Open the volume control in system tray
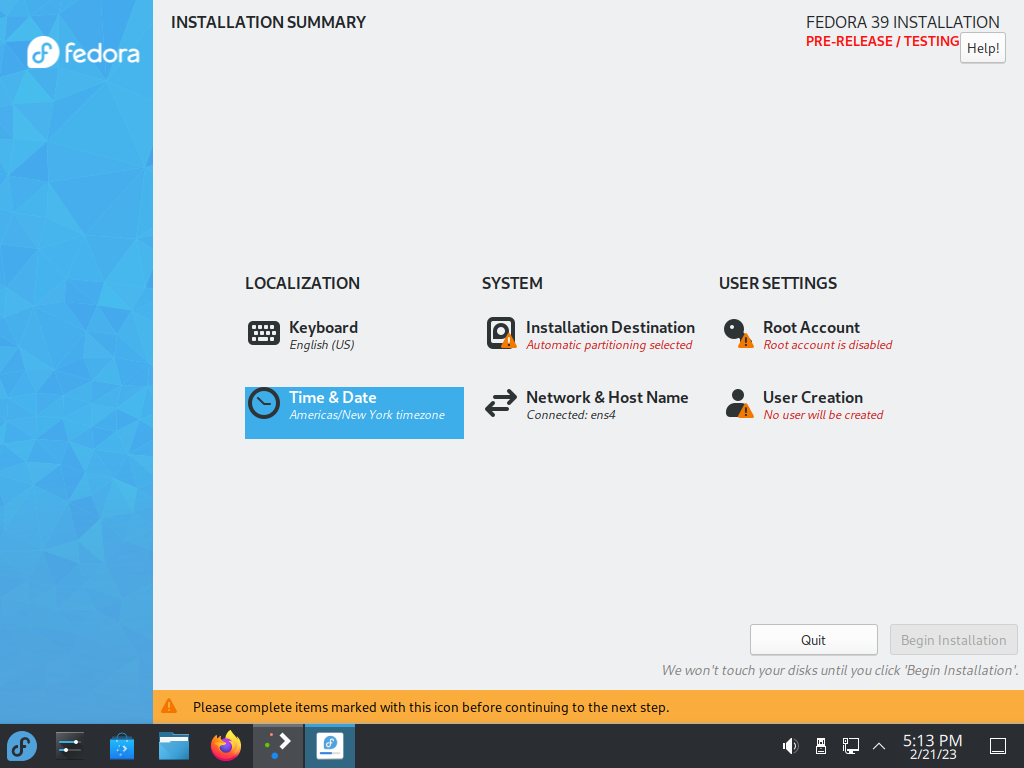 click(x=790, y=746)
